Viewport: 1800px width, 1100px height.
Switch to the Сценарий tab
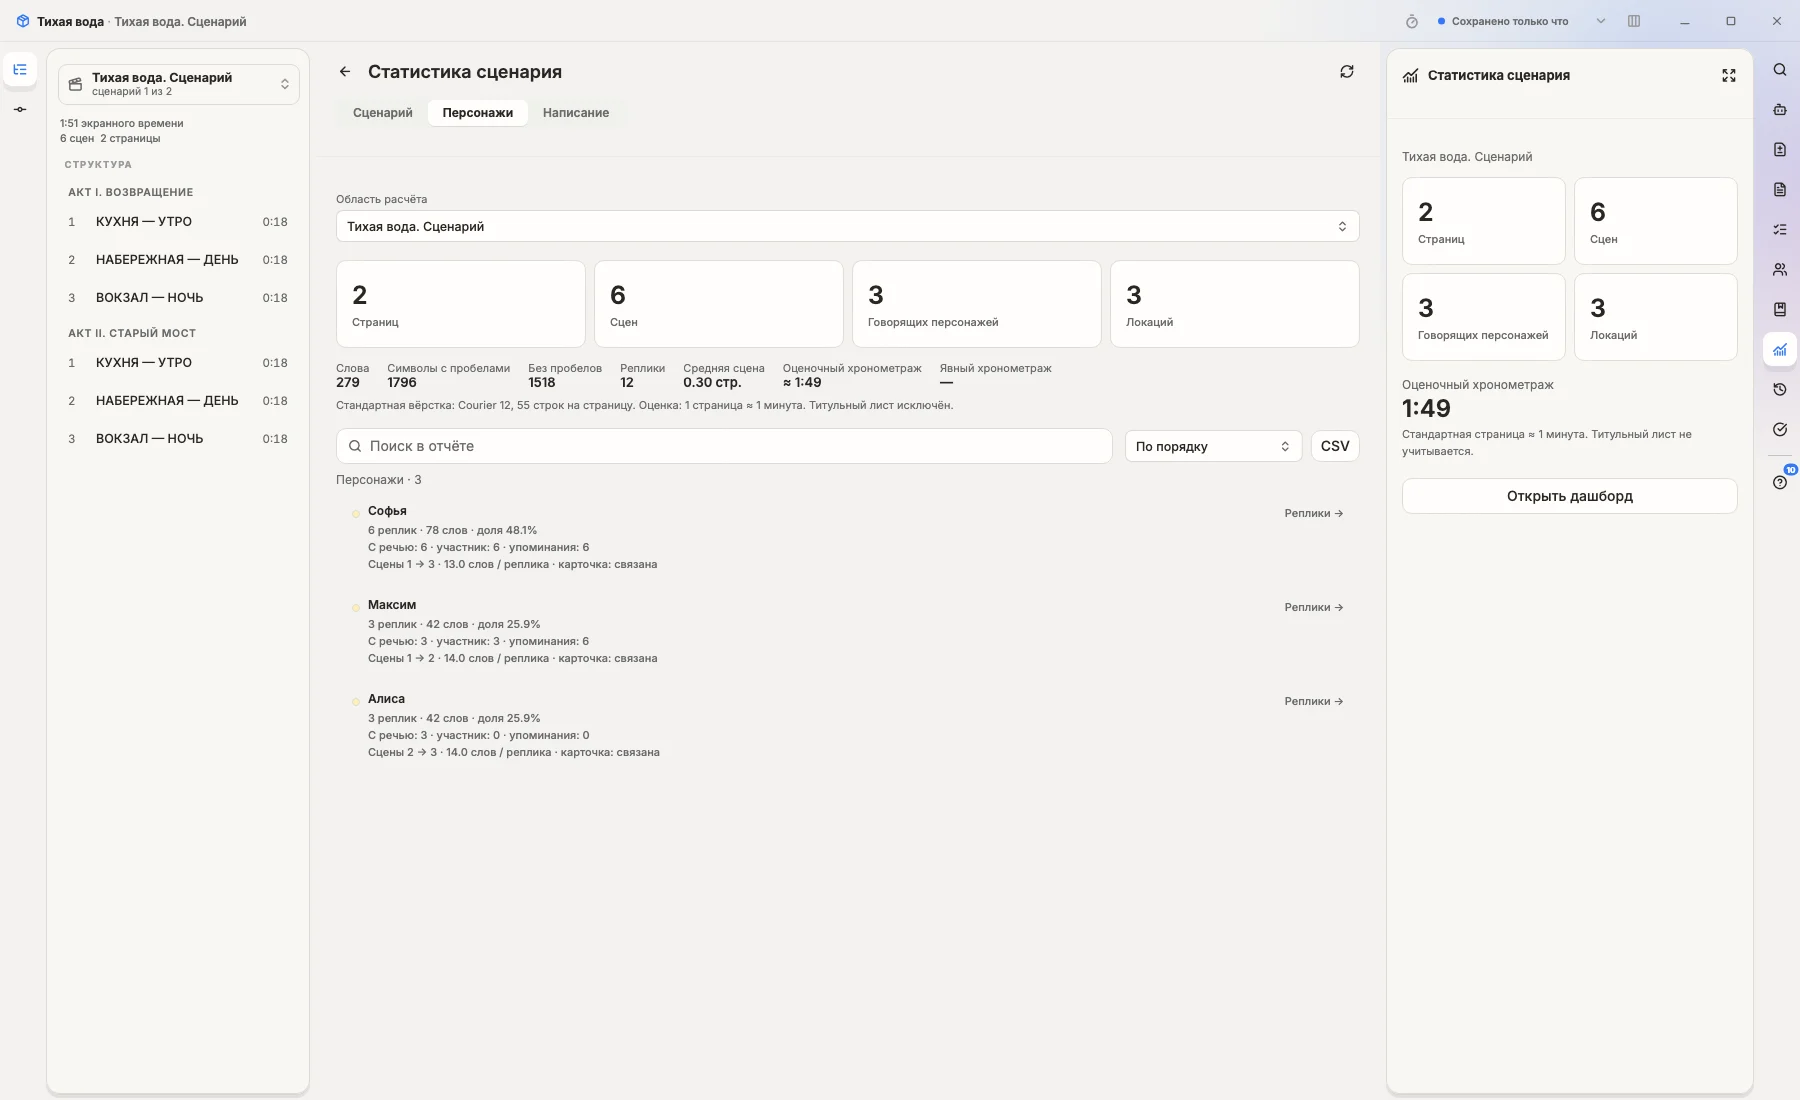pyautogui.click(x=383, y=113)
